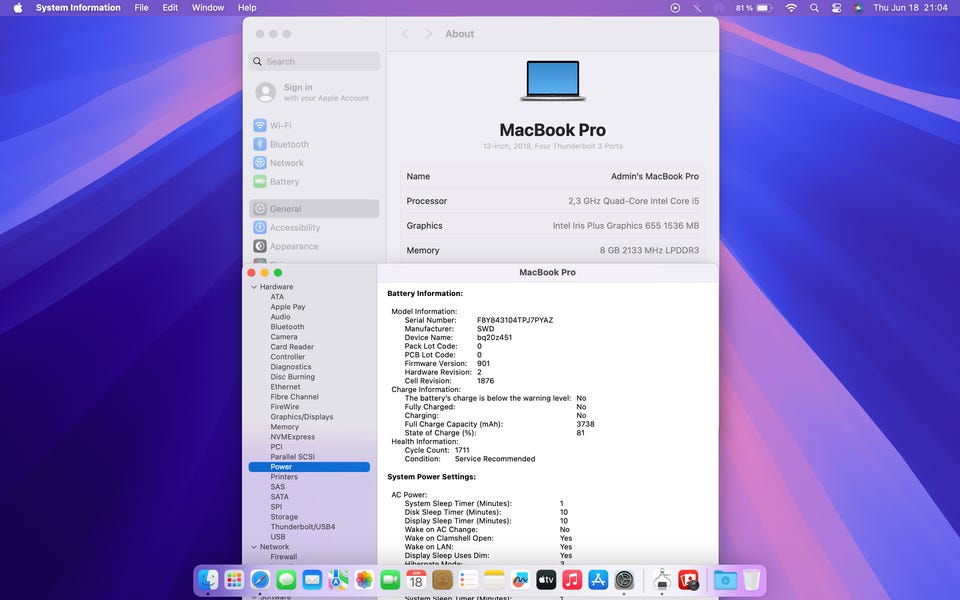Select Thunderbolt/USB4 in the Hardware list
The width and height of the screenshot is (960, 600).
coord(303,527)
